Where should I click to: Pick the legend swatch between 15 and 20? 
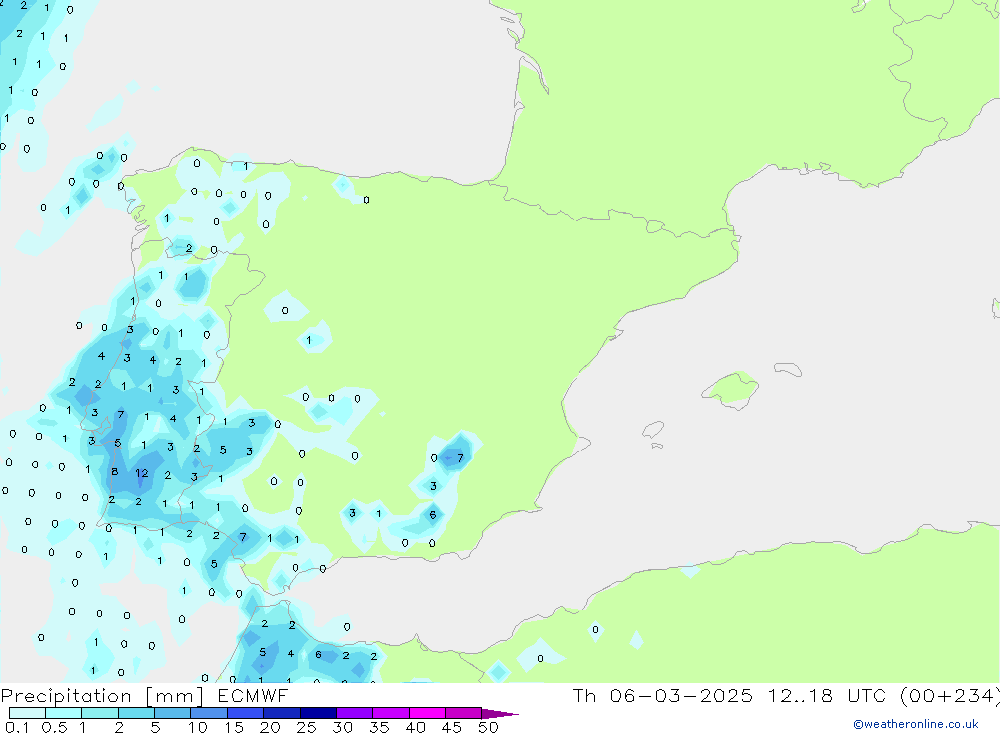click(x=246, y=713)
